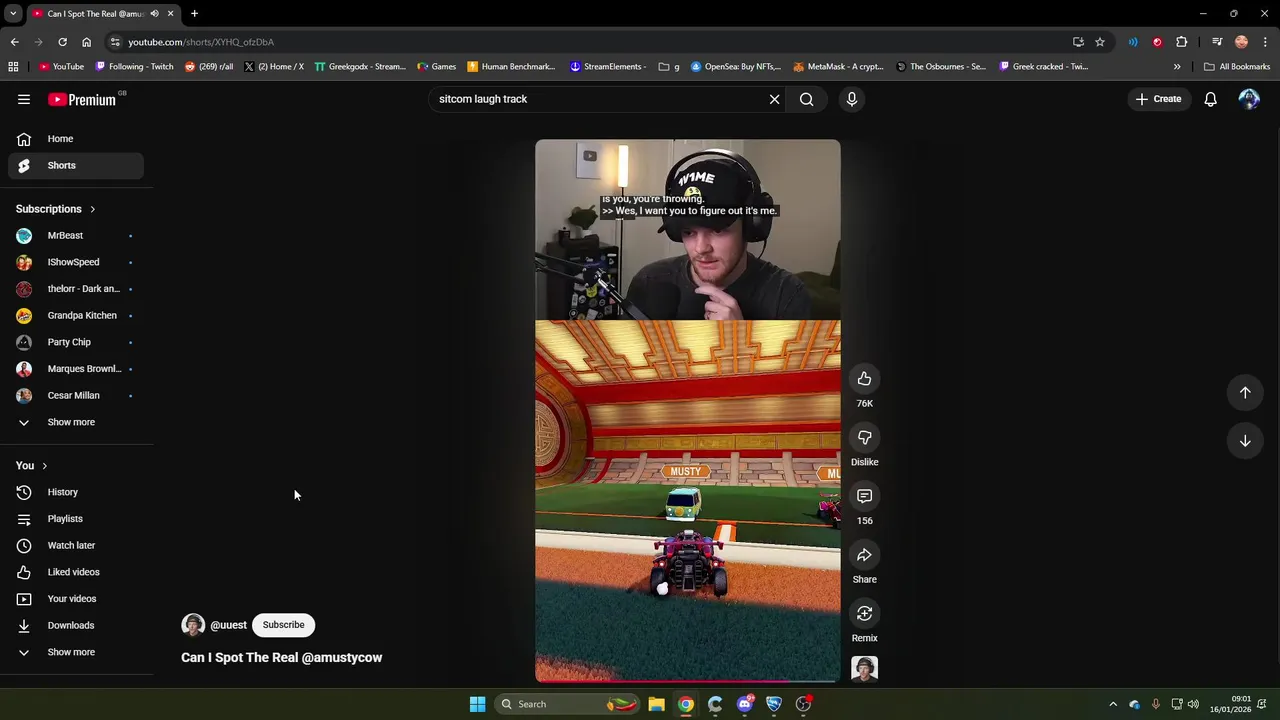Expand subscriptions list with Show more

[76, 422]
